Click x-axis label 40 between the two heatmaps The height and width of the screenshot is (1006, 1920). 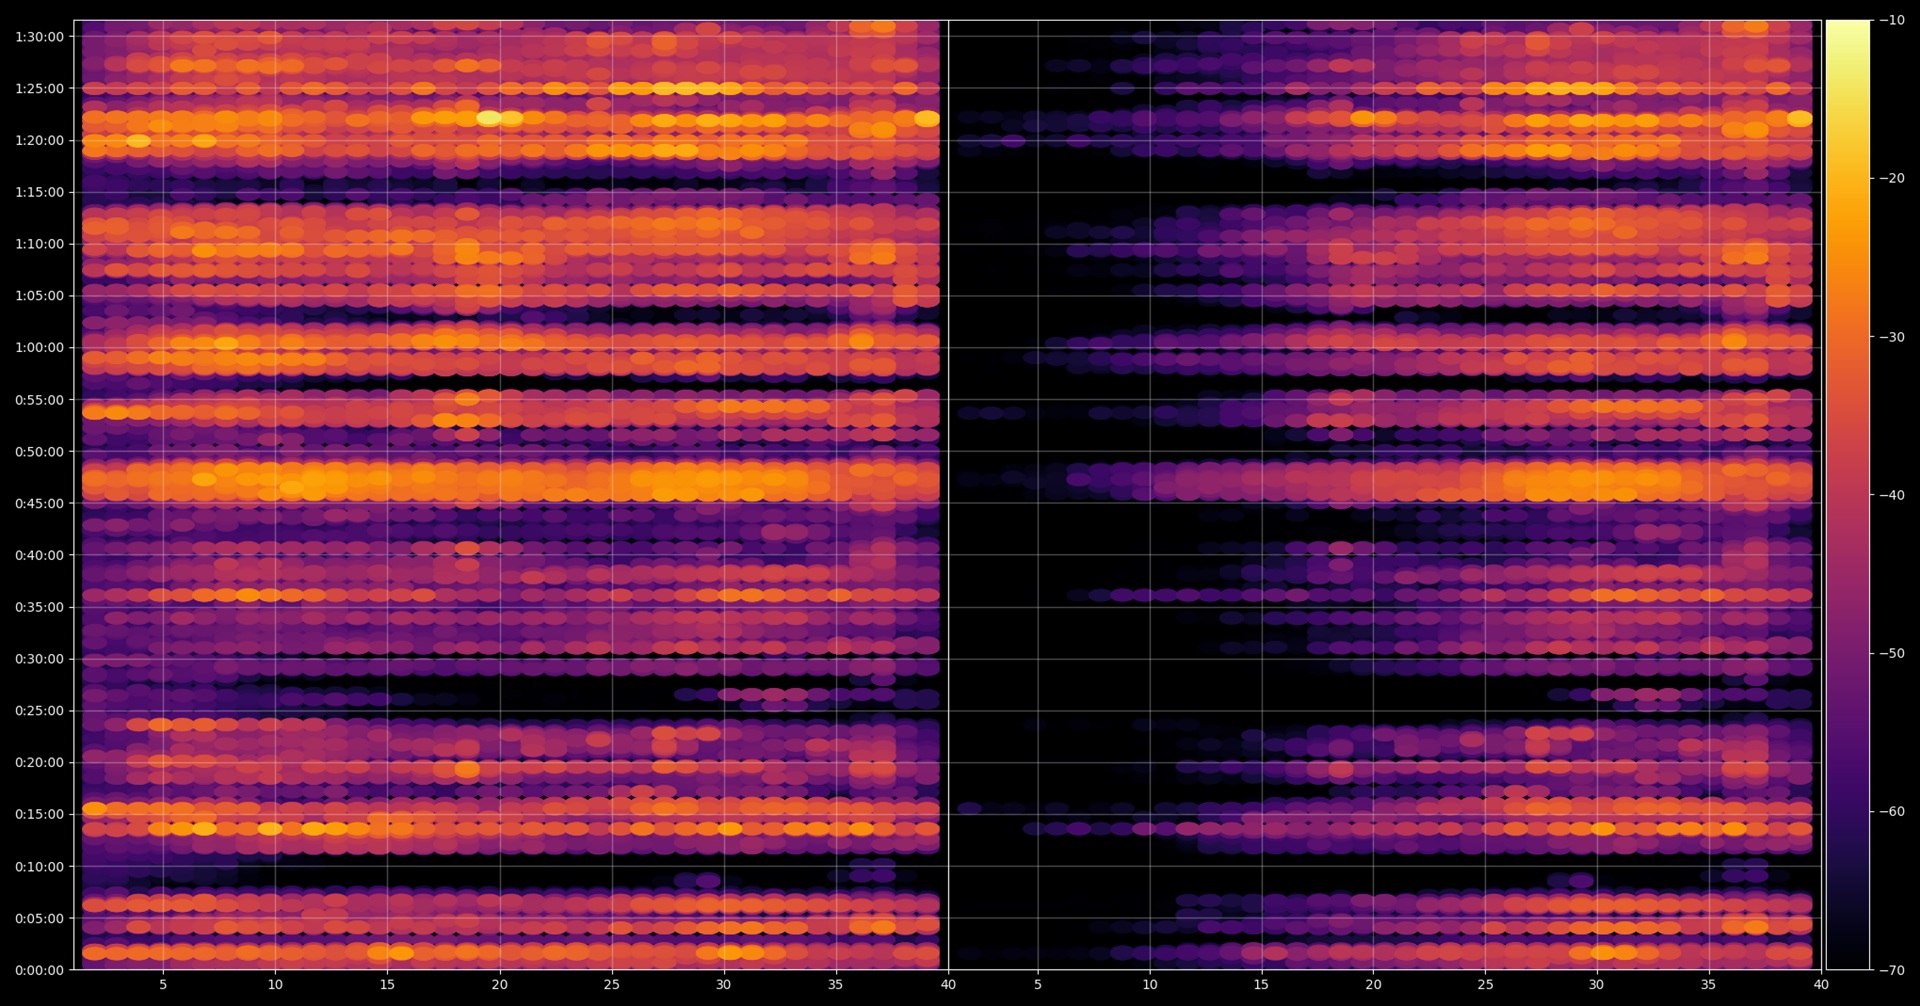tap(948, 985)
